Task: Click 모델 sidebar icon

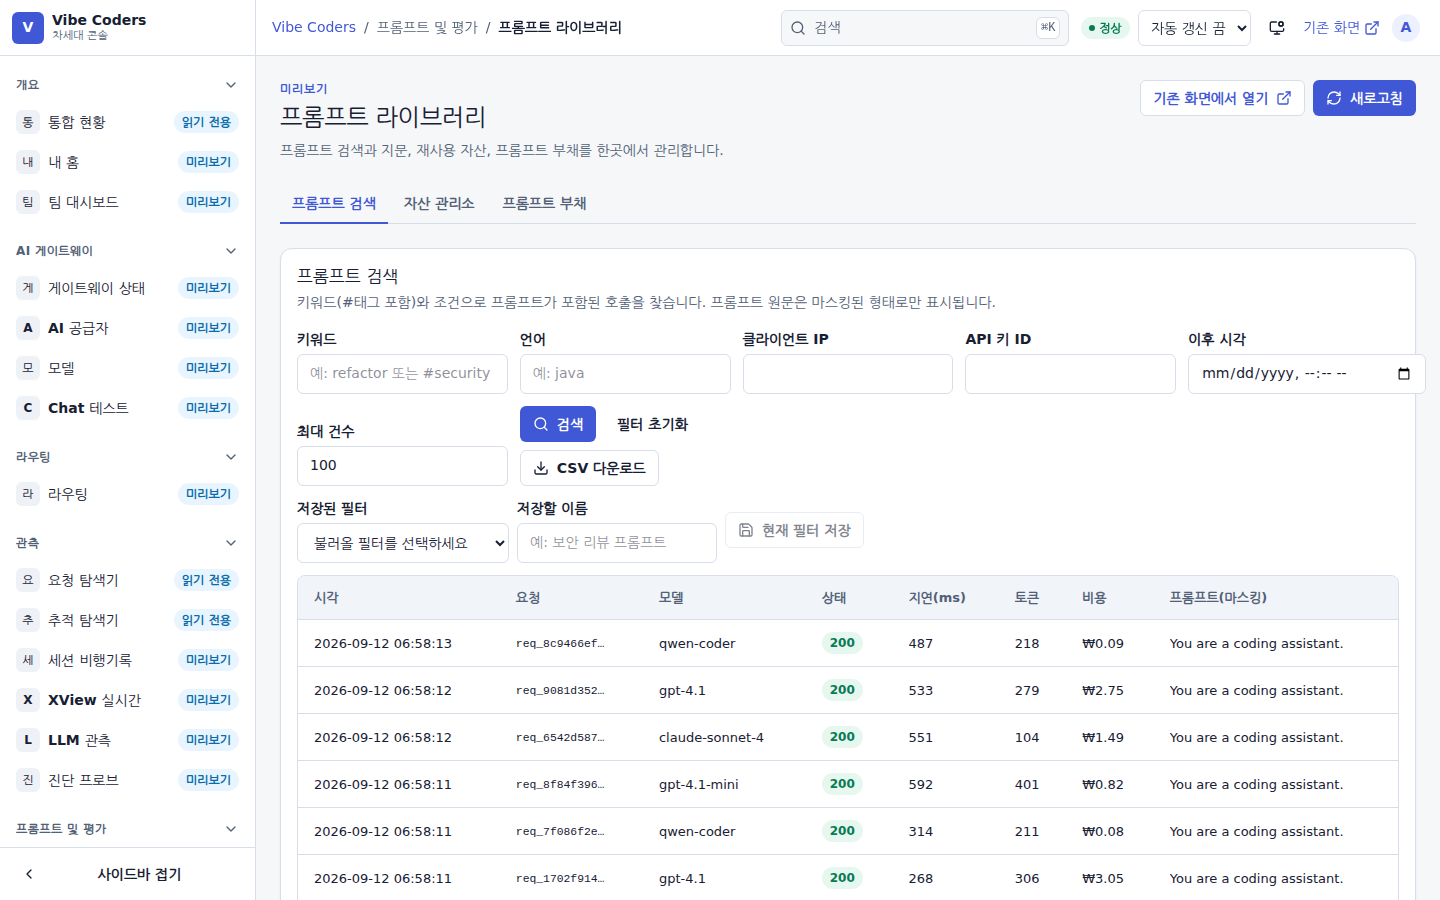Action: coord(28,368)
